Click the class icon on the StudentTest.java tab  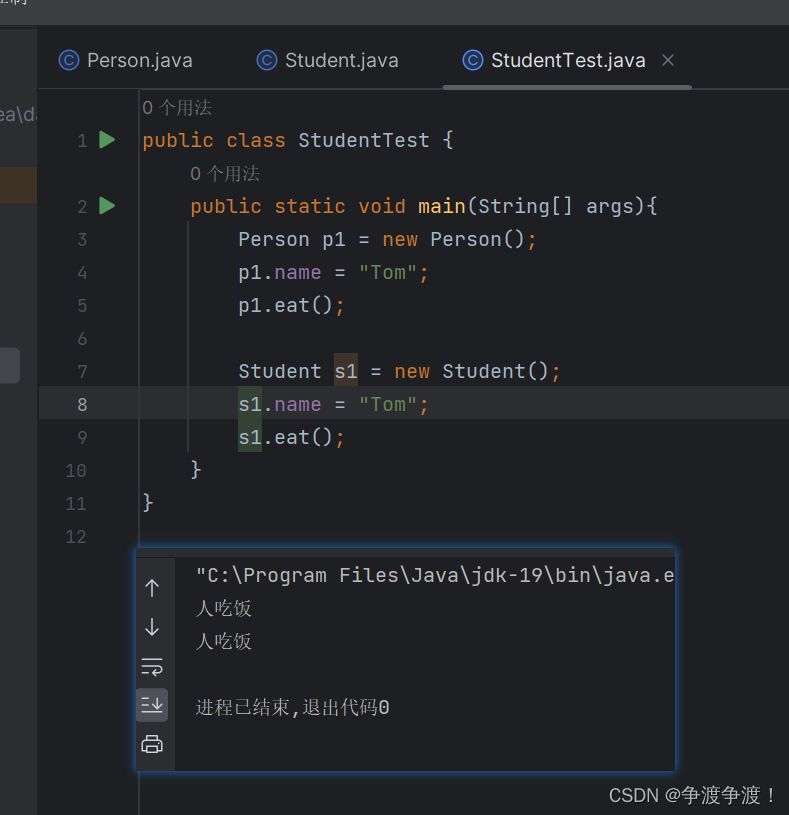click(472, 60)
